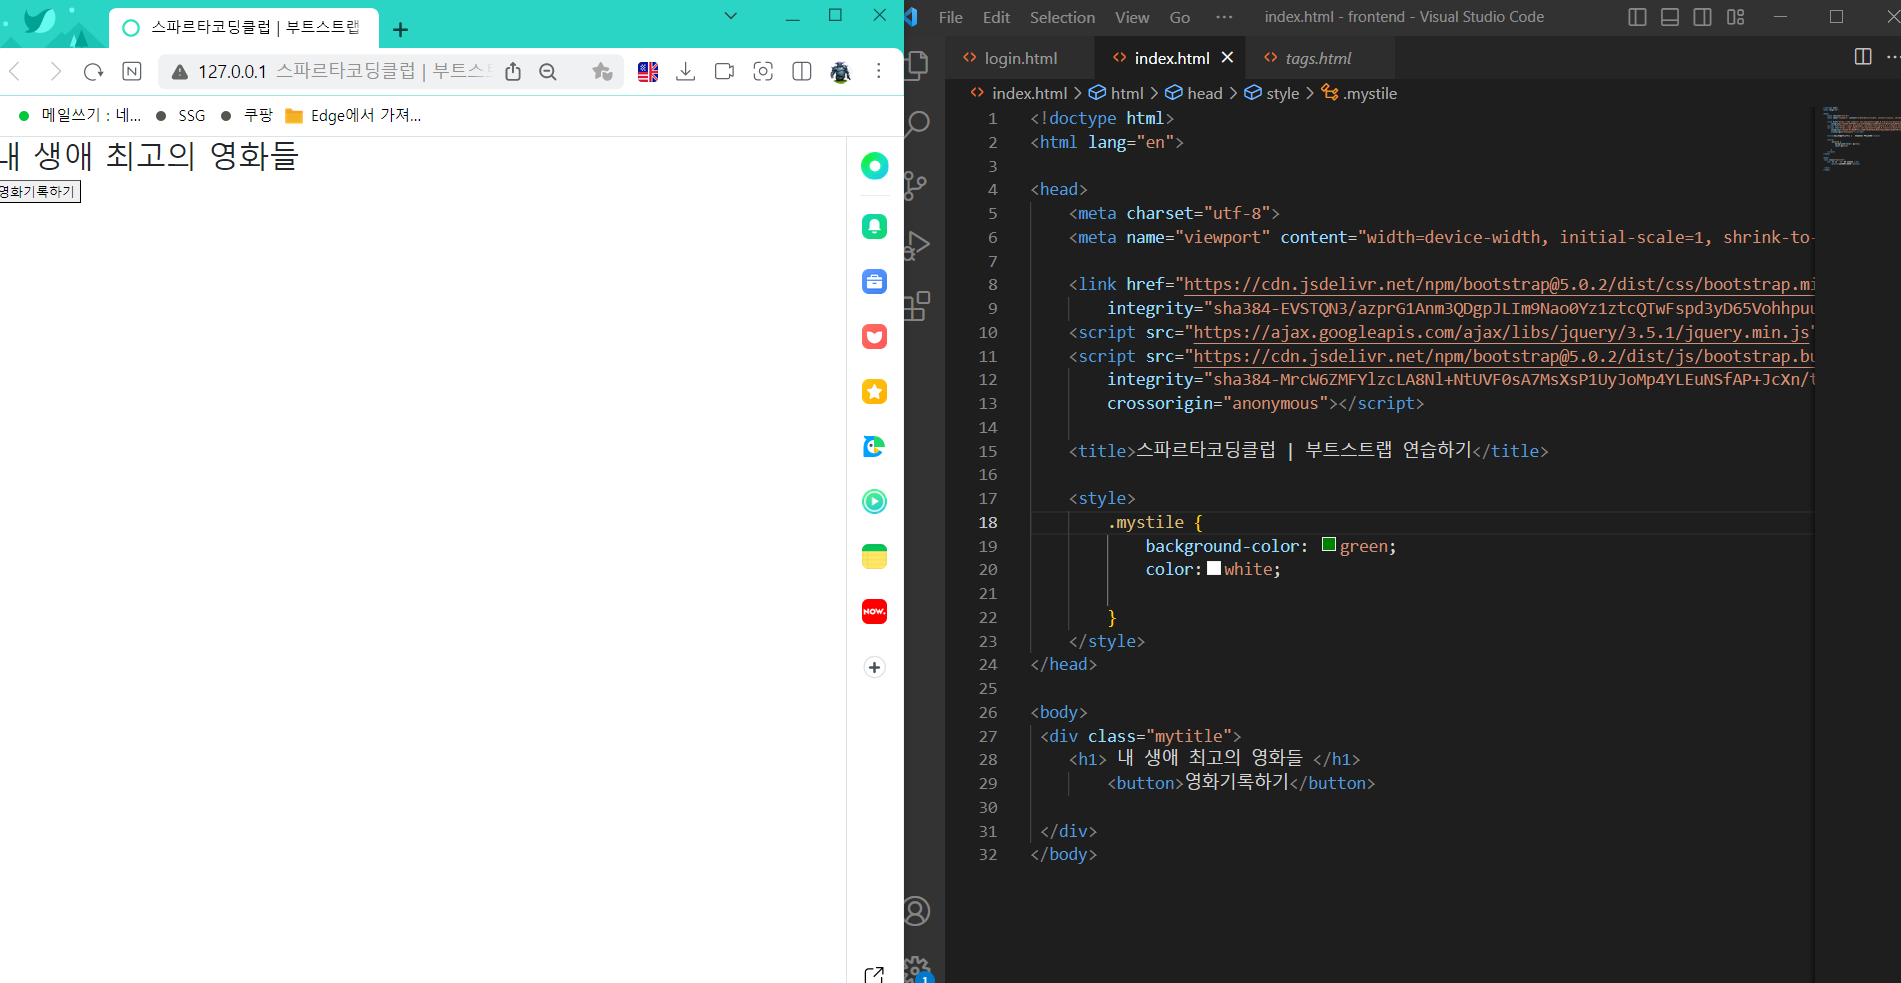
Task: Toggle the primary side bar layout icon
Action: pyautogui.click(x=1637, y=17)
